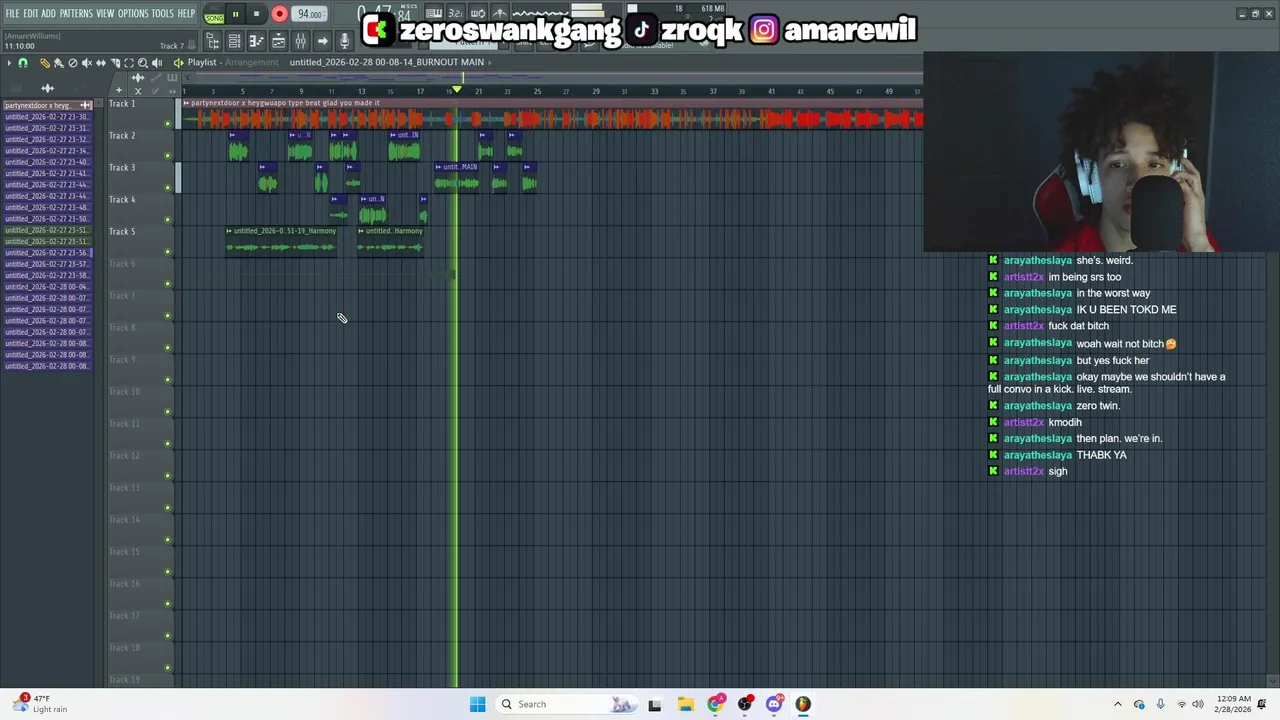Viewport: 1280px width, 720px height.
Task: Open the EDIT menu
Action: (31, 13)
